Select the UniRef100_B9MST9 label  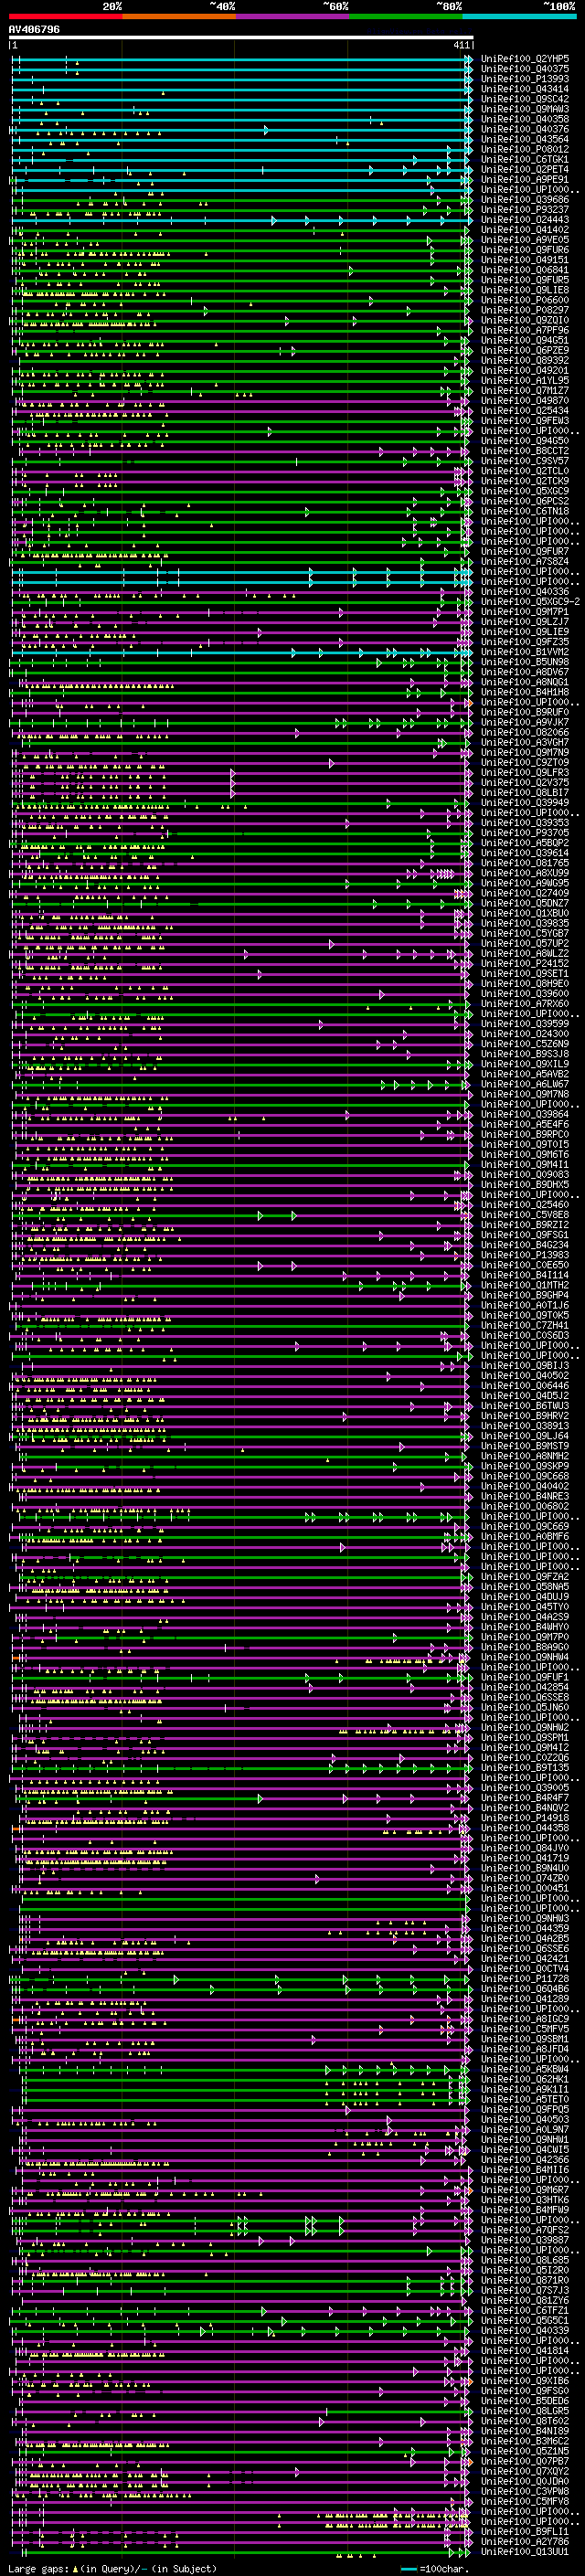pyautogui.click(x=524, y=1446)
